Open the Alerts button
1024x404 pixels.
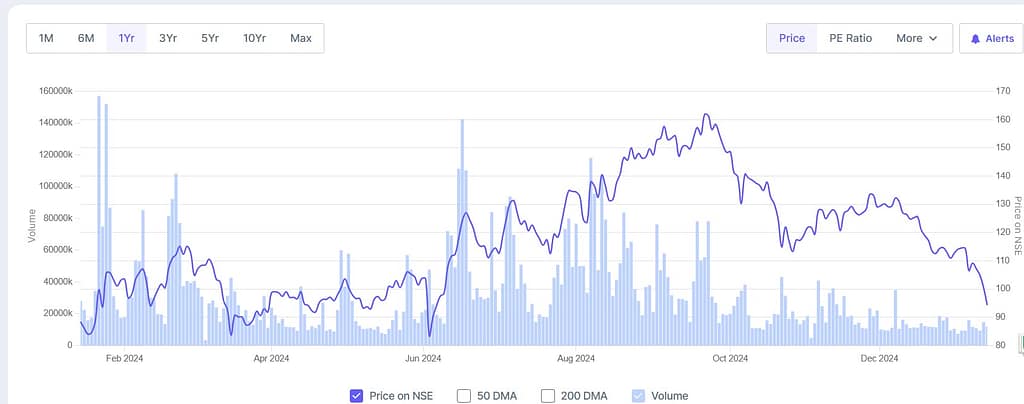tap(992, 39)
